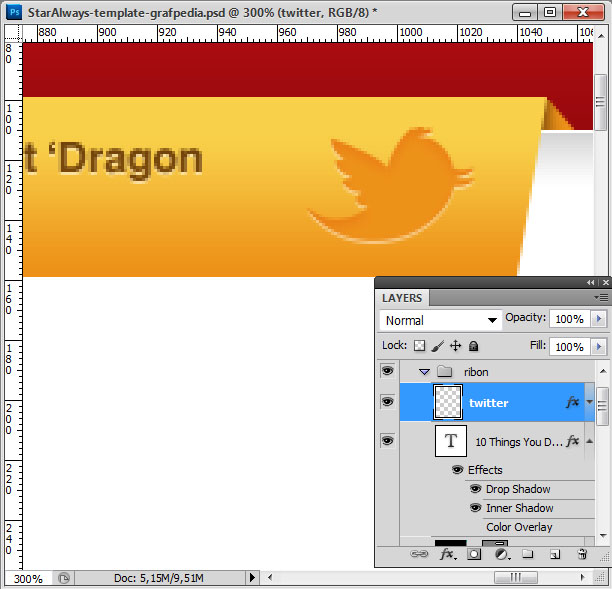Lock all padlock icon

473,346
